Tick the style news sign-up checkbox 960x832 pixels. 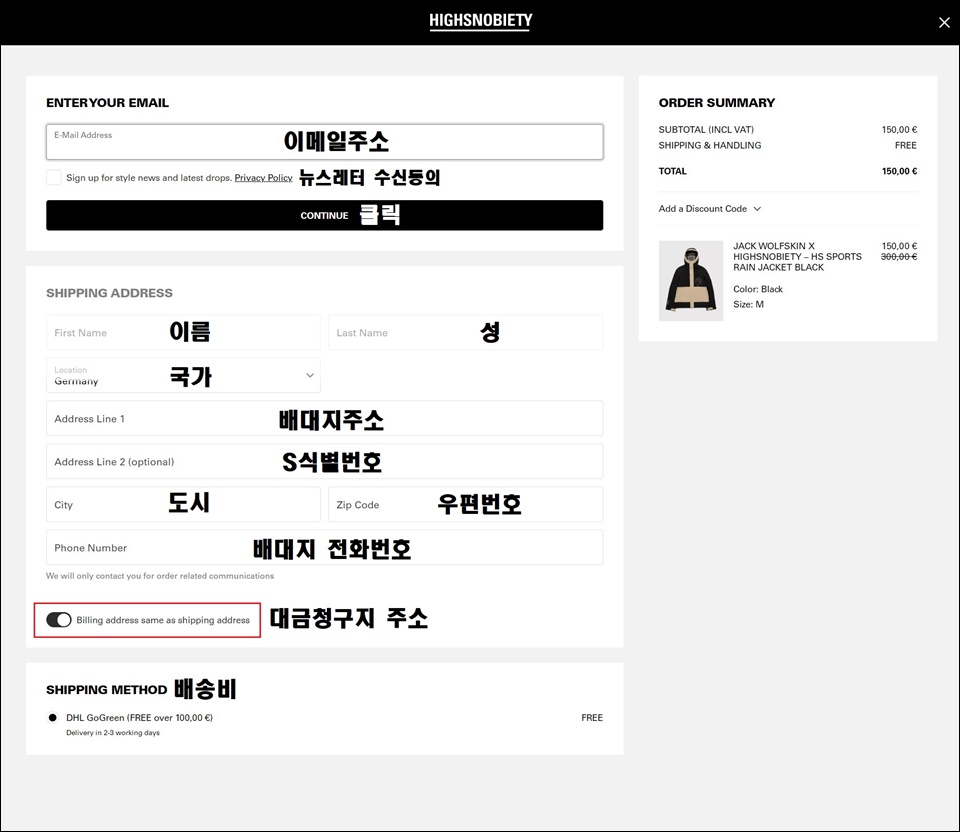pos(54,178)
